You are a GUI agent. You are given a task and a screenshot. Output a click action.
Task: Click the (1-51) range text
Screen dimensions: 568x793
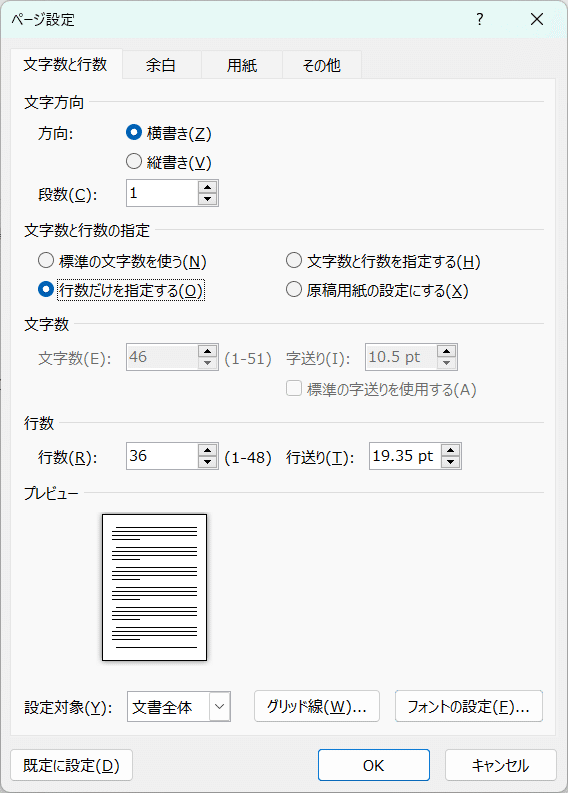(248, 359)
